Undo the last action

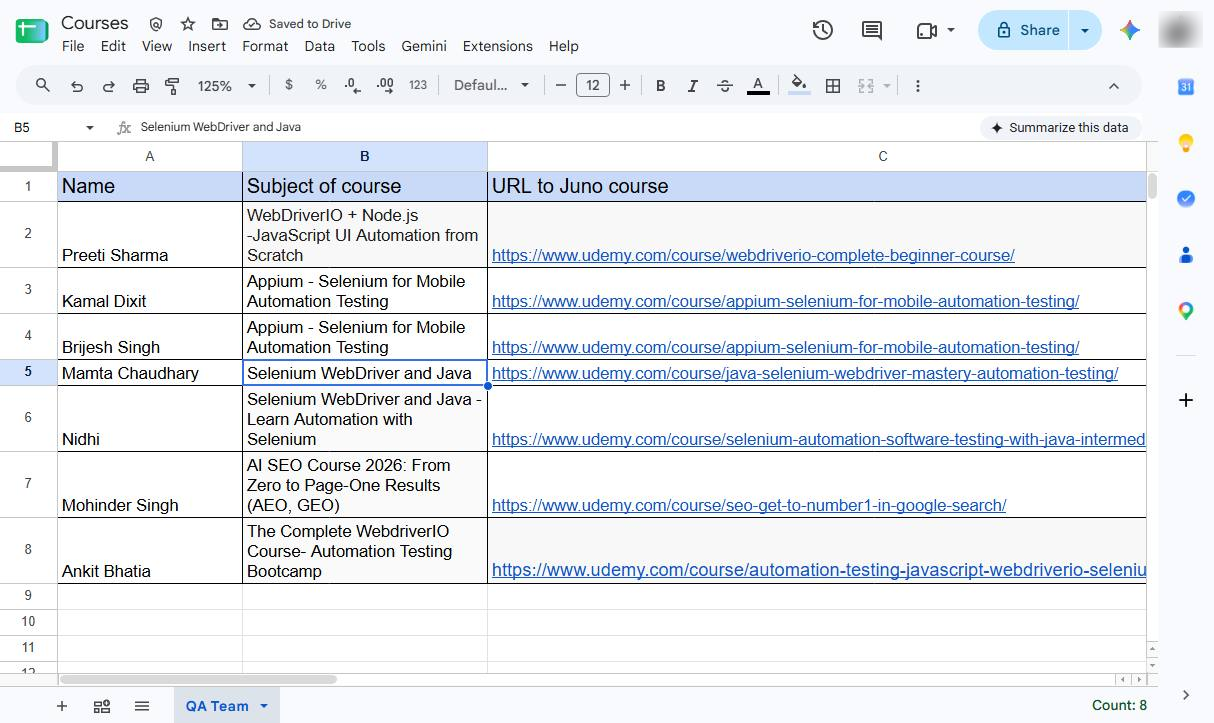coord(76,86)
